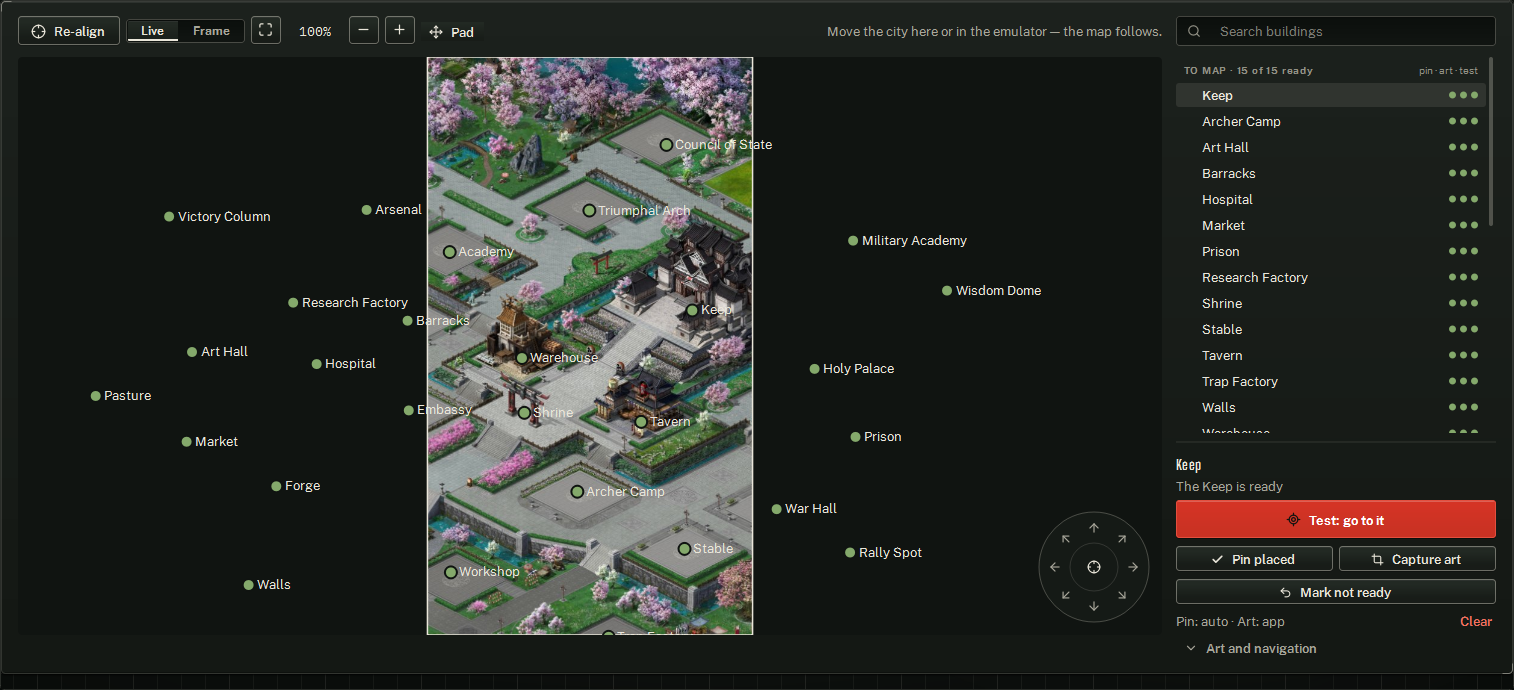This screenshot has height=690, width=1514.
Task: Click the Capture art button
Action: coord(1417,559)
